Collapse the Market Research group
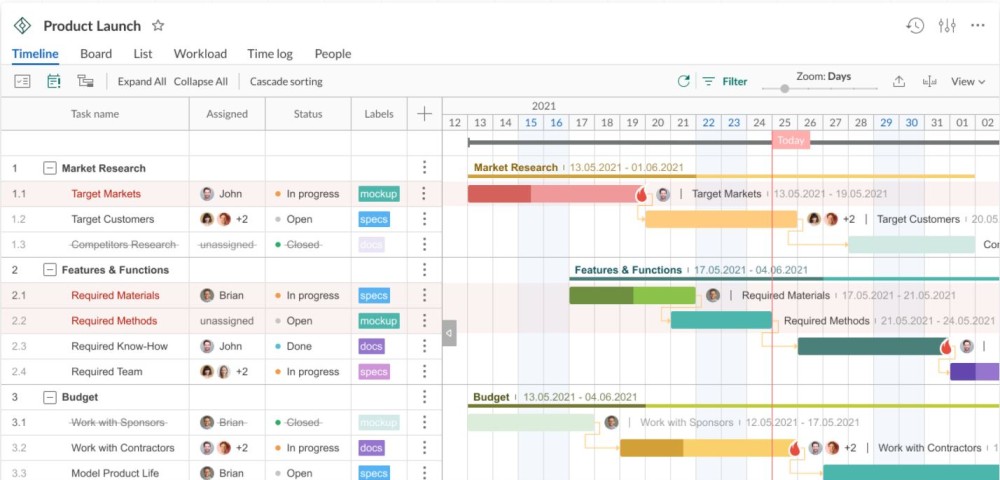This screenshot has width=1000, height=480. coord(50,168)
